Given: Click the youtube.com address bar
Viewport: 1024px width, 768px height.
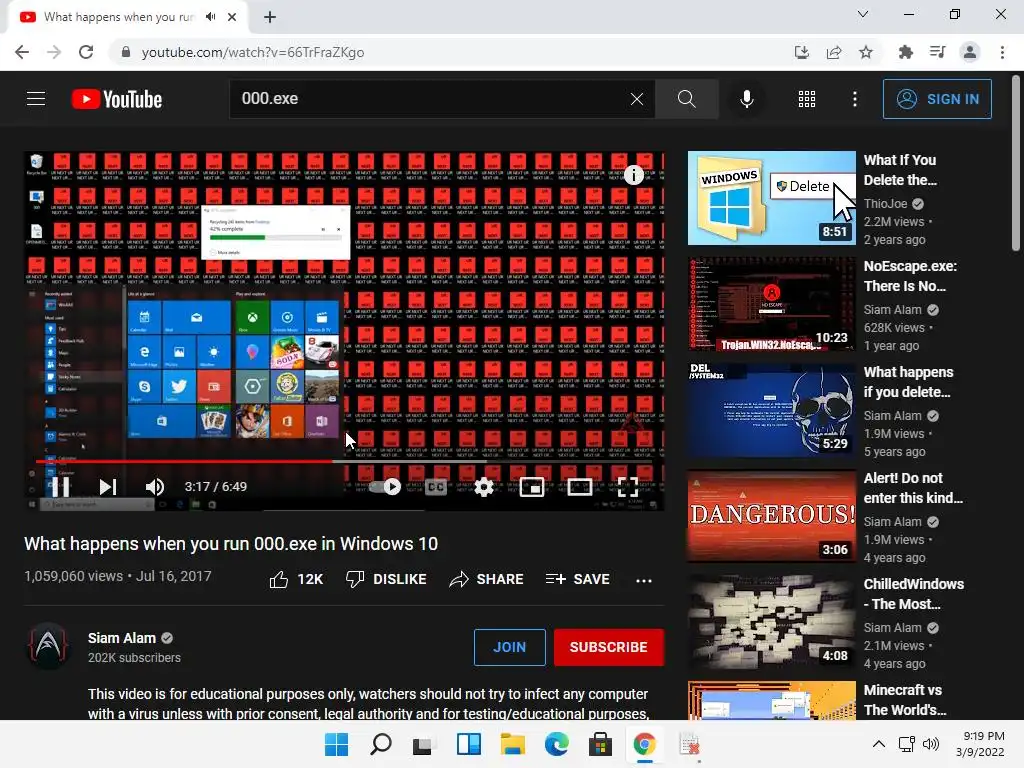Looking at the screenshot, I should click(451, 52).
